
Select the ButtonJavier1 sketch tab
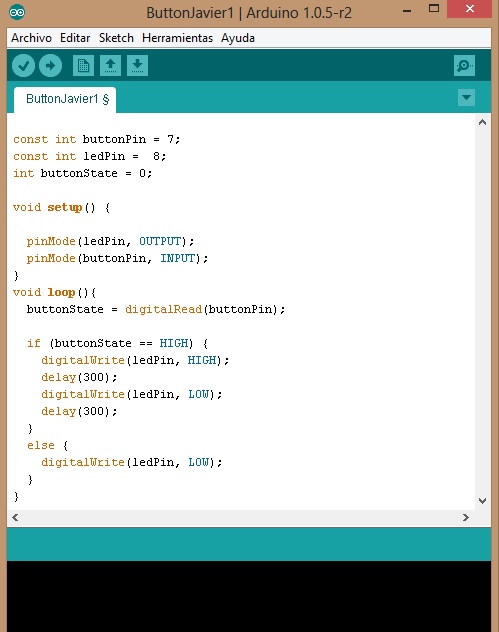pos(65,99)
